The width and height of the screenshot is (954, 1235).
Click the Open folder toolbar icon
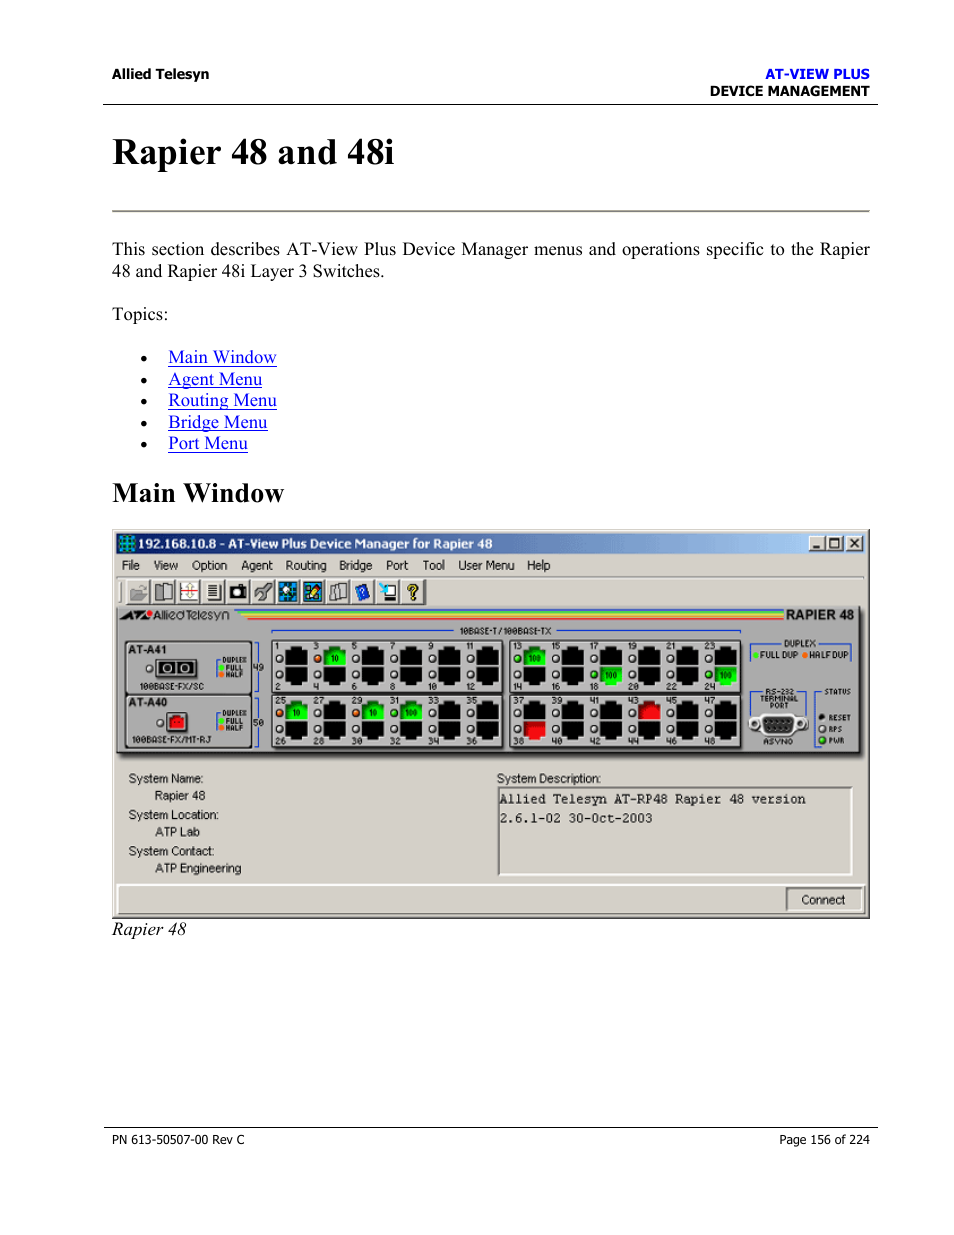pyautogui.click(x=138, y=592)
